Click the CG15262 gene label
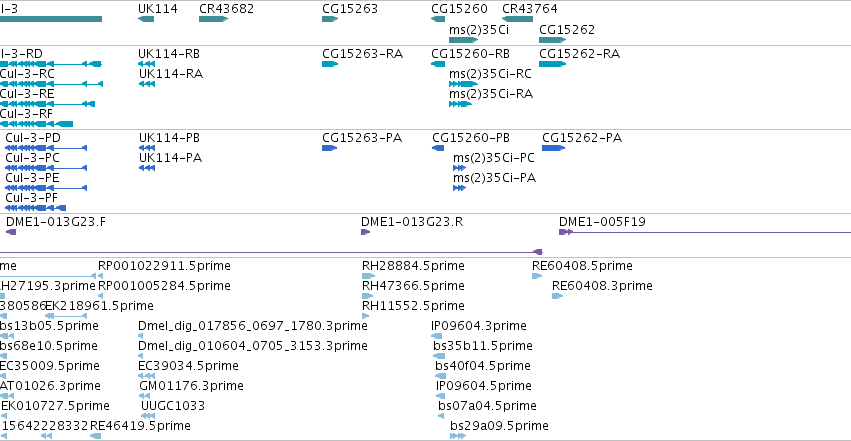The height and width of the screenshot is (441, 851). (x=567, y=29)
